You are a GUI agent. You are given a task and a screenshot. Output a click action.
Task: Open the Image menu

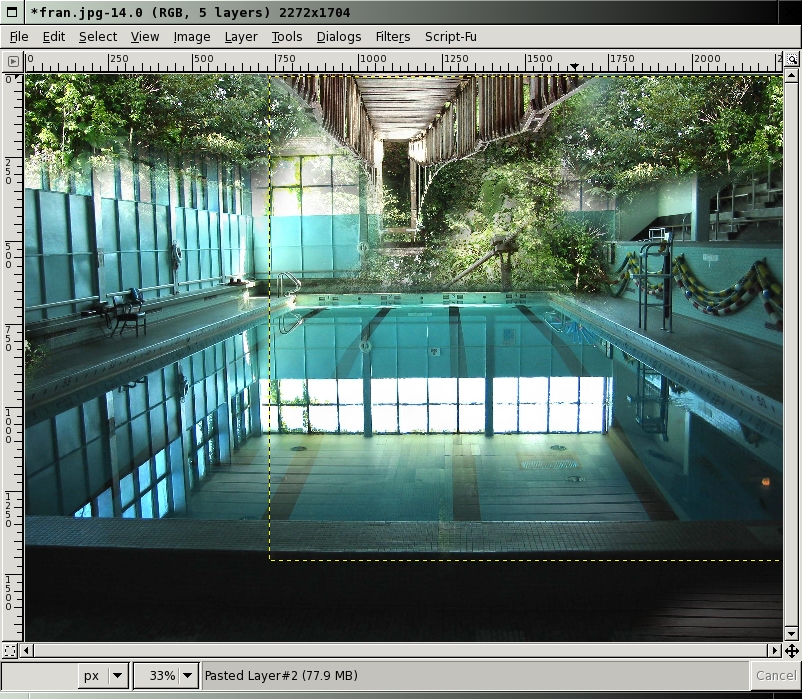[192, 37]
